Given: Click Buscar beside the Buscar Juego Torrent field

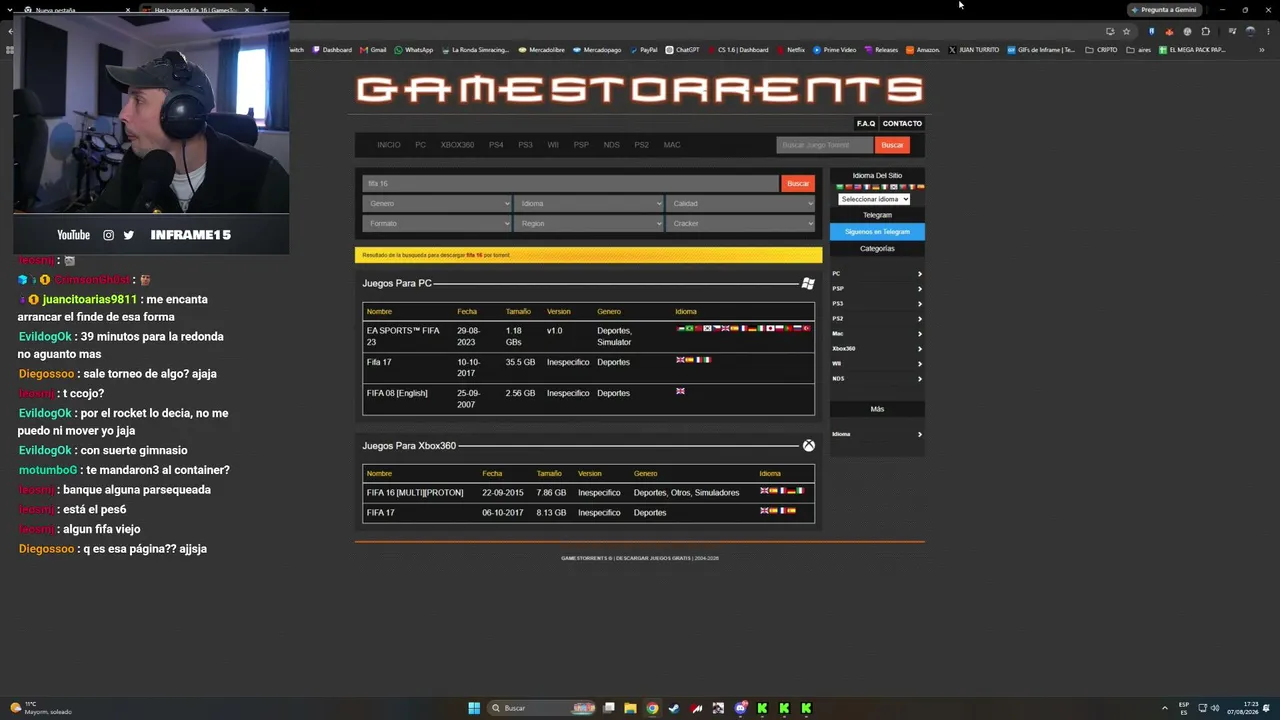Looking at the screenshot, I should click(x=892, y=145).
